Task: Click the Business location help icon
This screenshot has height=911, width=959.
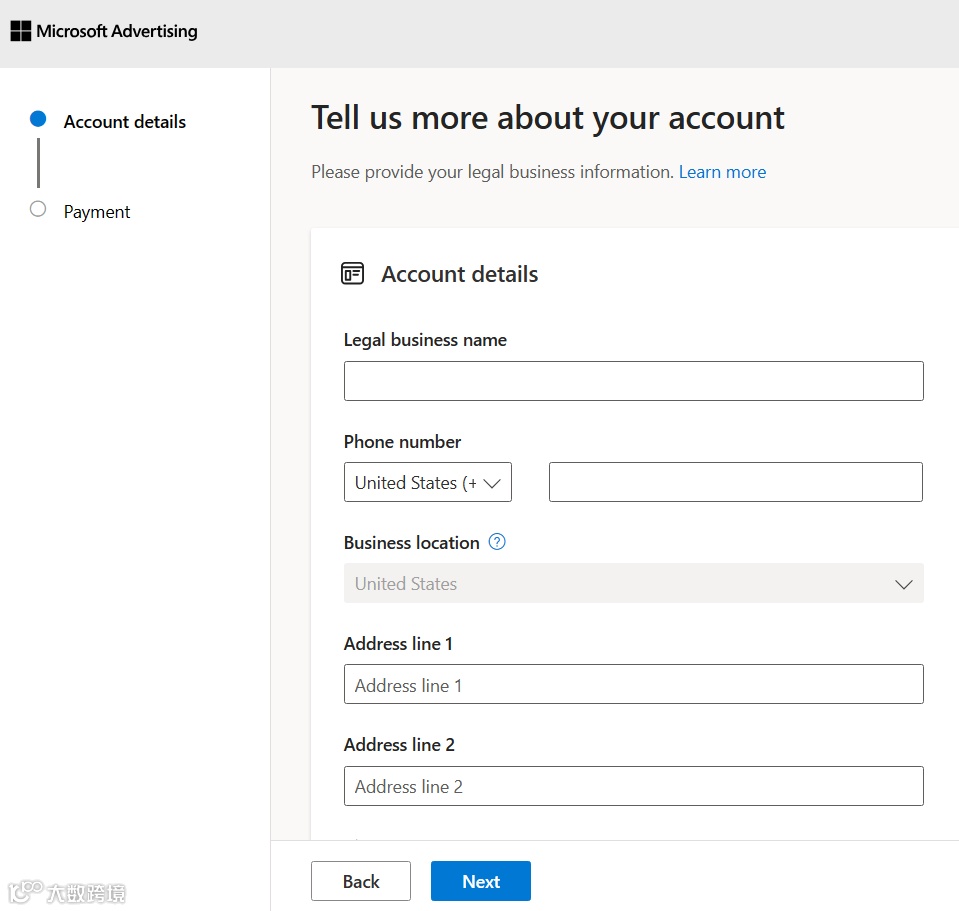Action: [497, 542]
